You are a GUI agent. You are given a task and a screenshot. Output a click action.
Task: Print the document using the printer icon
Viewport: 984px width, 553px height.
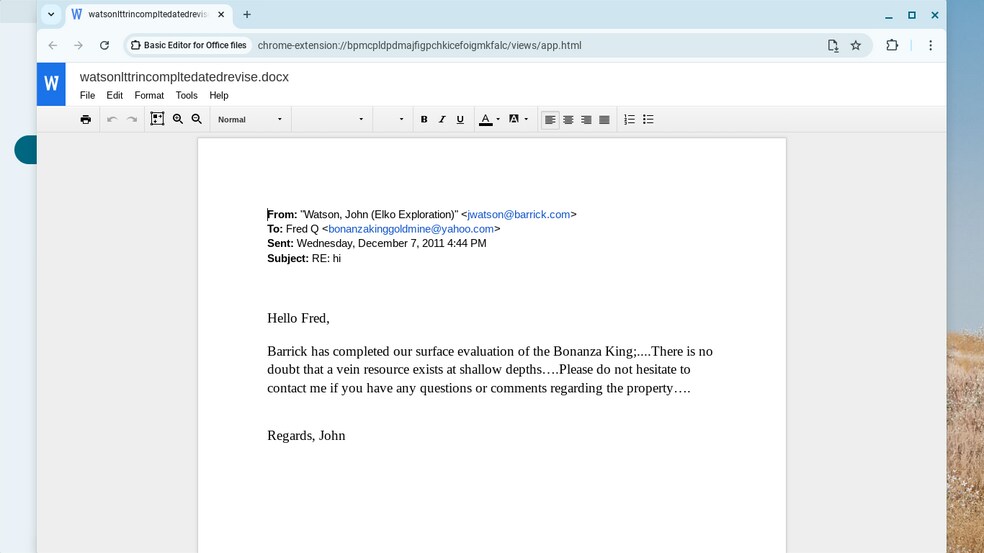(x=85, y=119)
